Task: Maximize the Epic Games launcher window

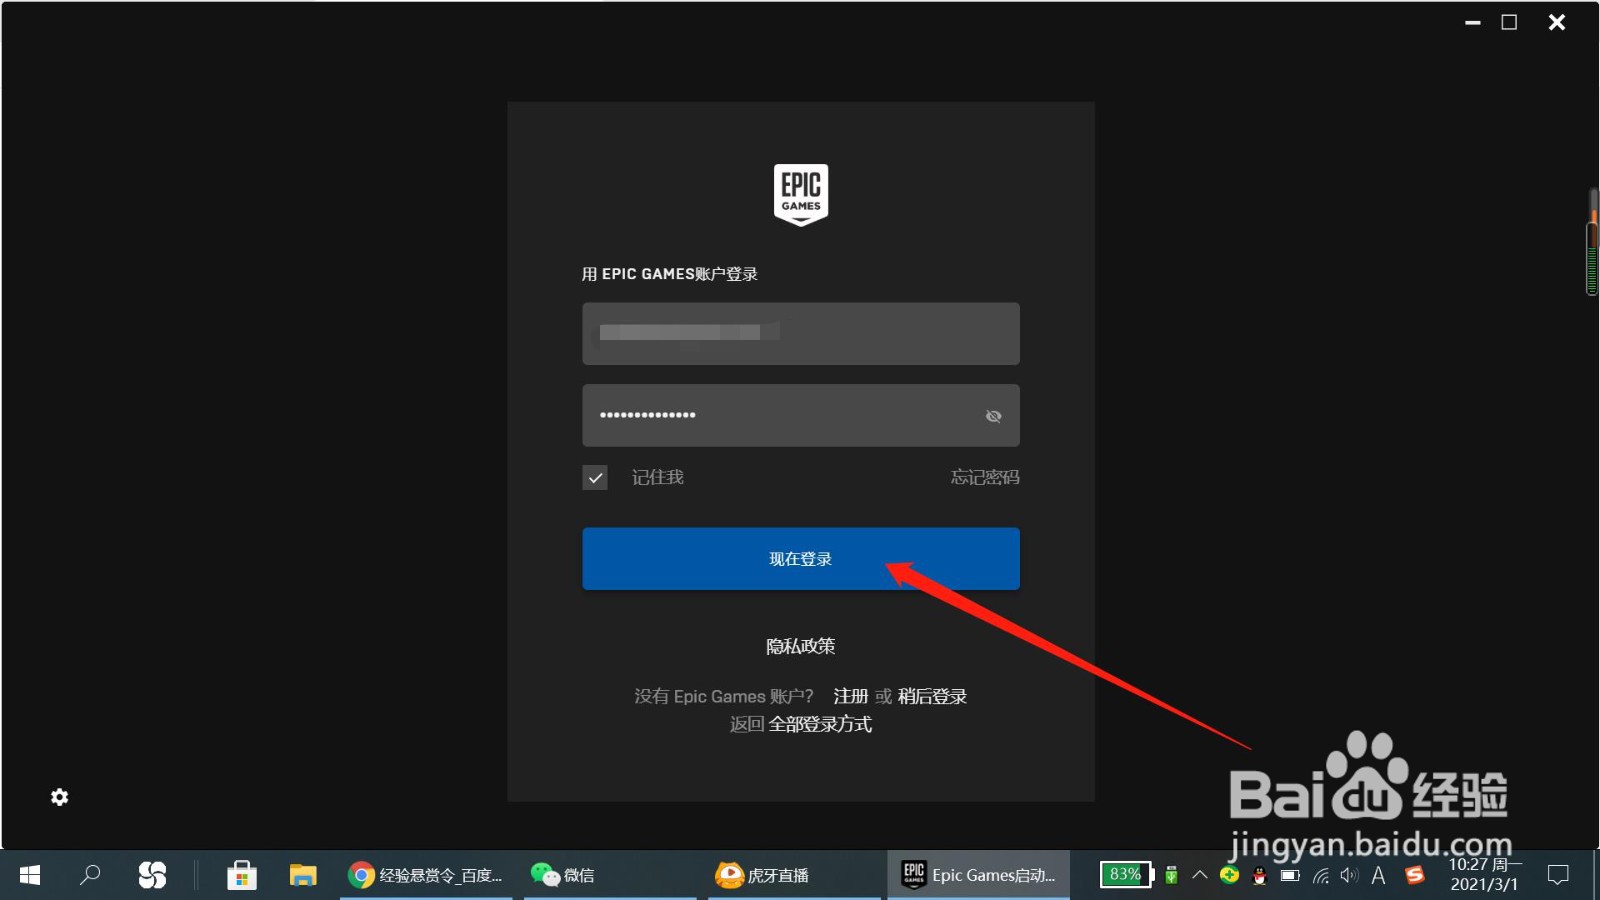Action: pos(1510,22)
